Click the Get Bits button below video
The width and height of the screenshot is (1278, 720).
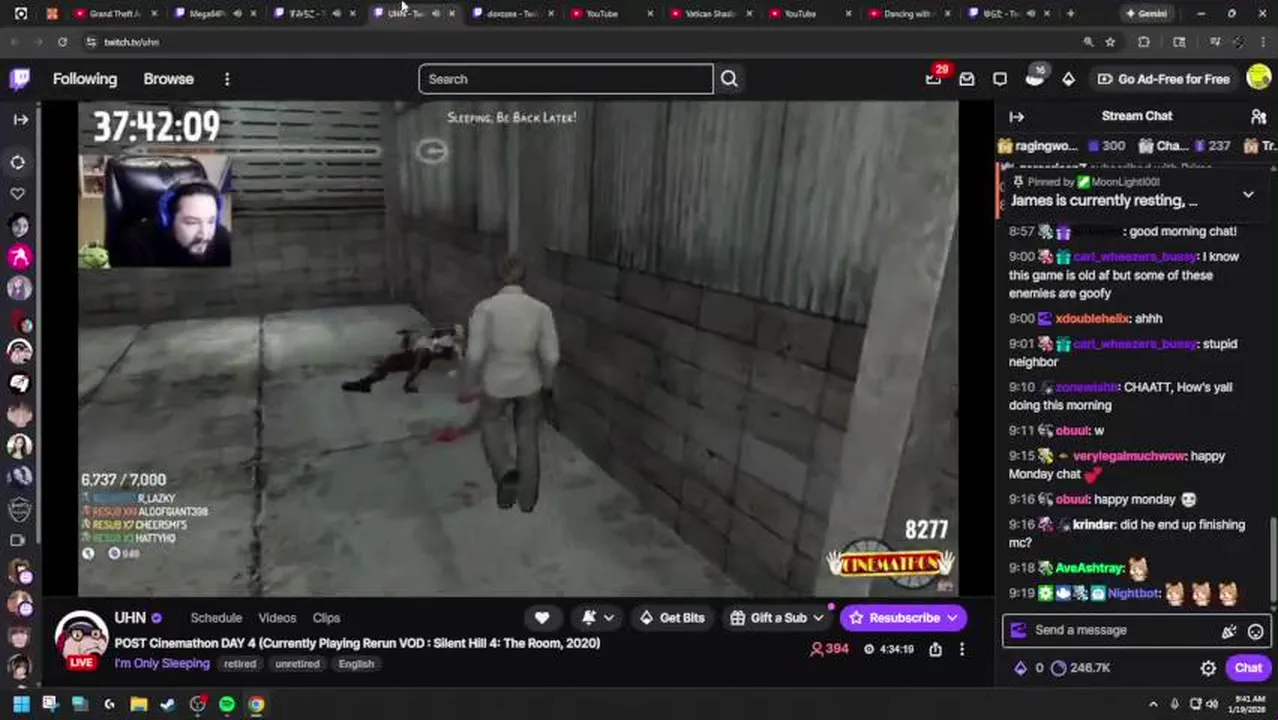[671, 618]
